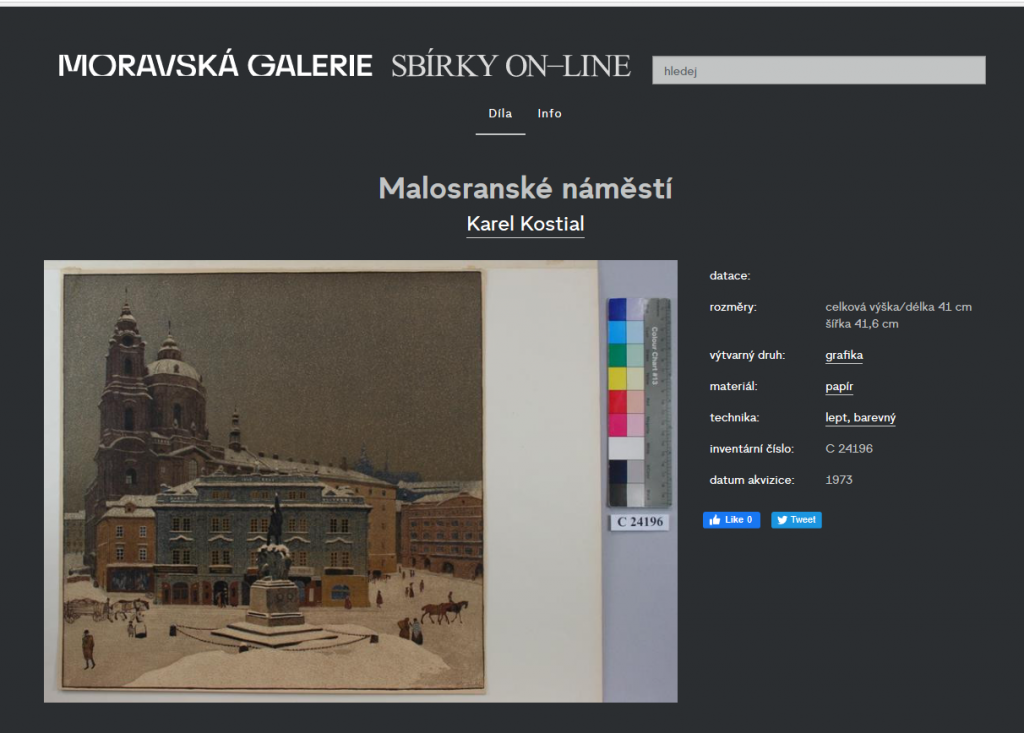Open the Info tab

549,114
